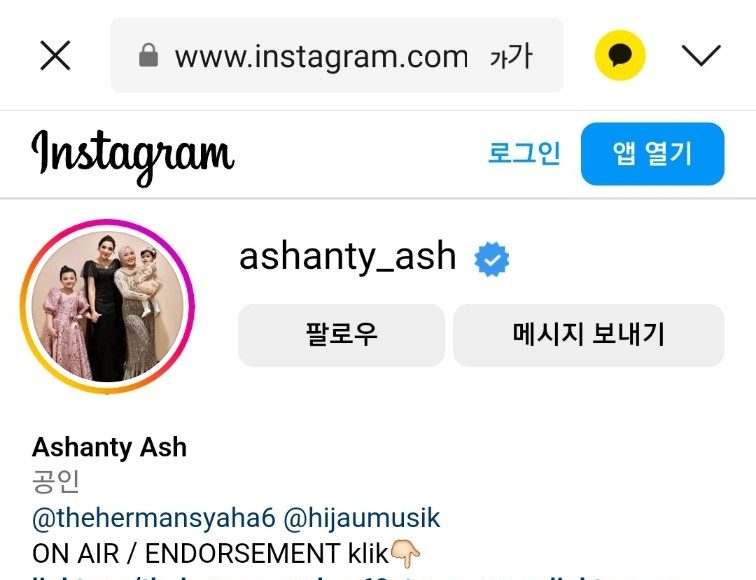
Task: Tap the Ashanty Ash display name
Action: (109, 447)
